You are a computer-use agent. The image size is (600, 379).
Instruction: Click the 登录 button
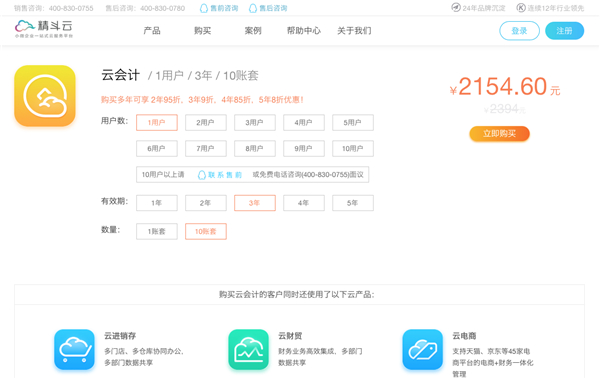point(519,31)
